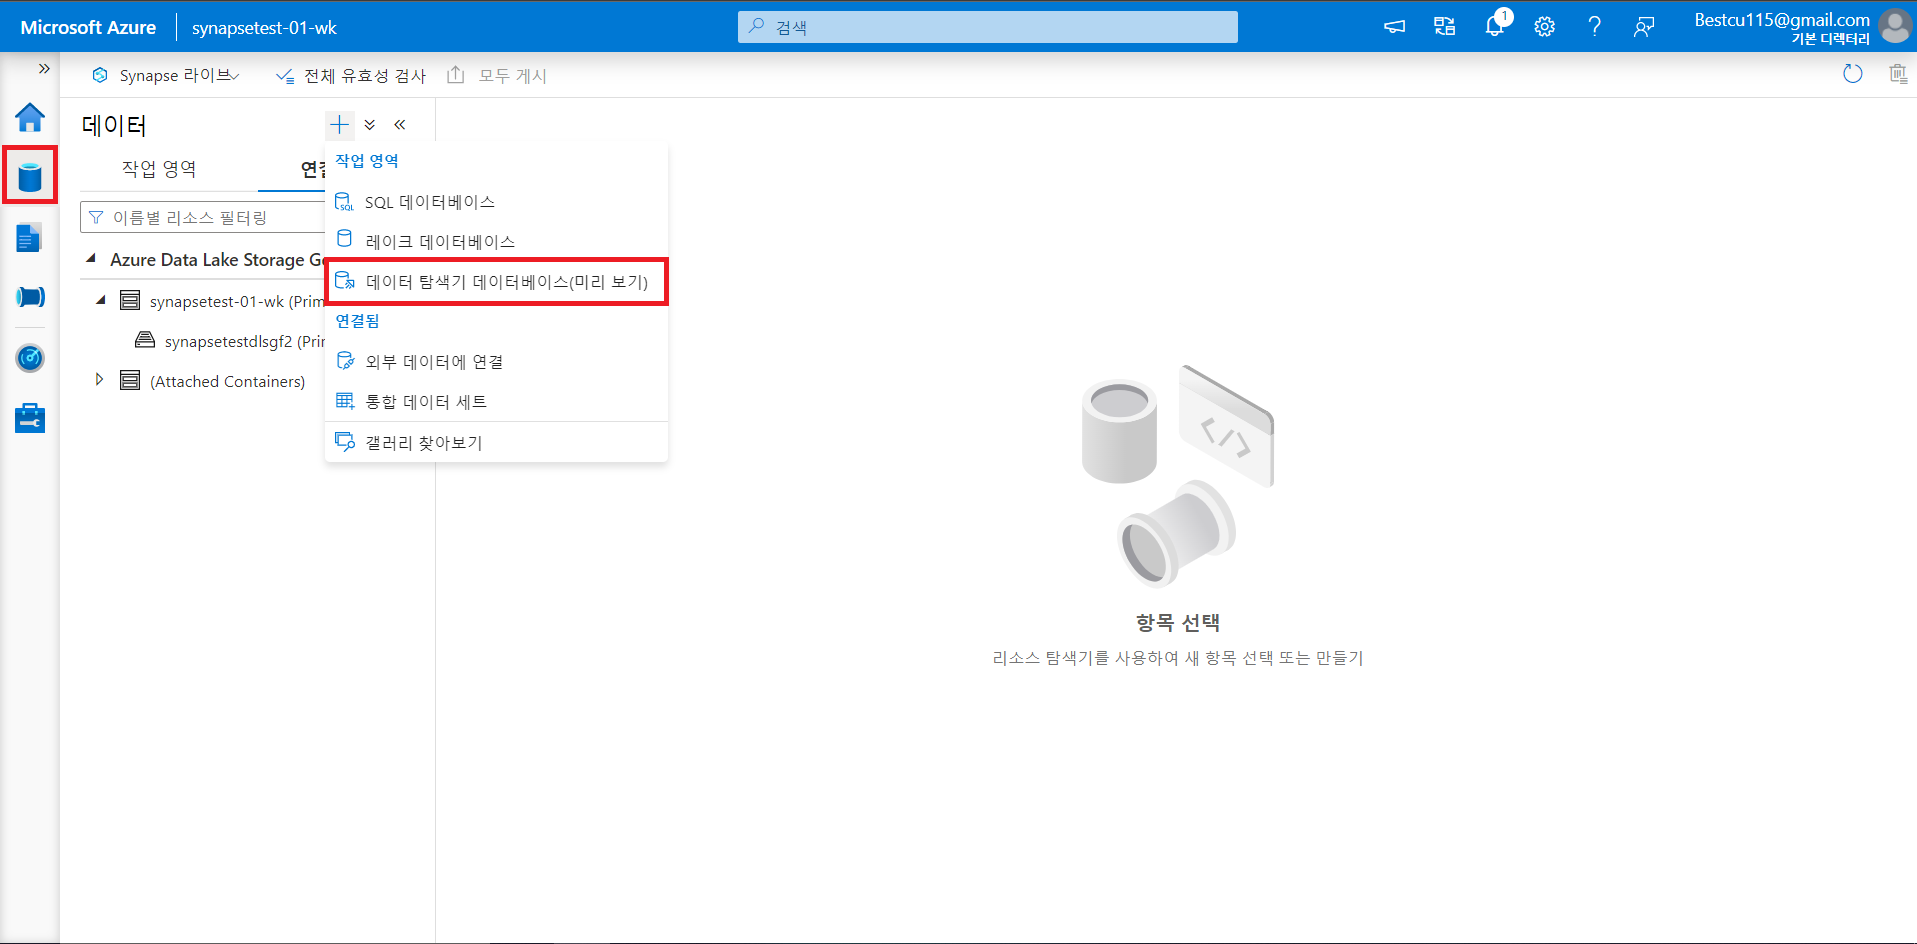
Task: Choose 레이크 데이터베이스 from the menu
Action: [x=496, y=242]
